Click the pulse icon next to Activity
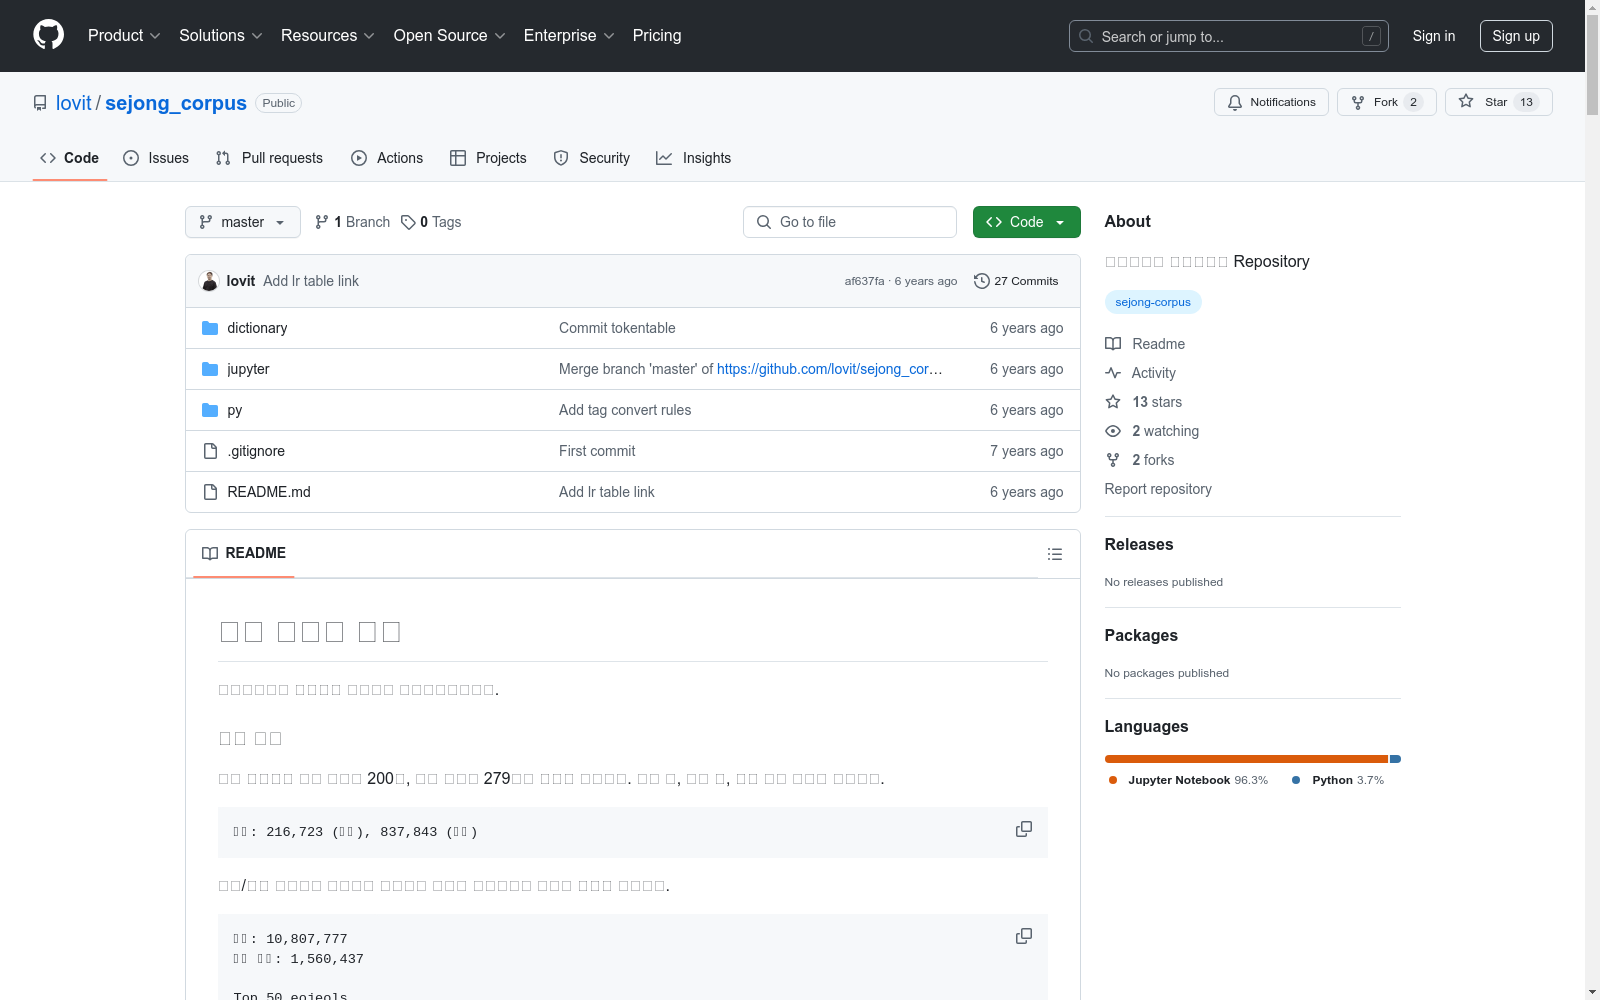 [x=1113, y=373]
